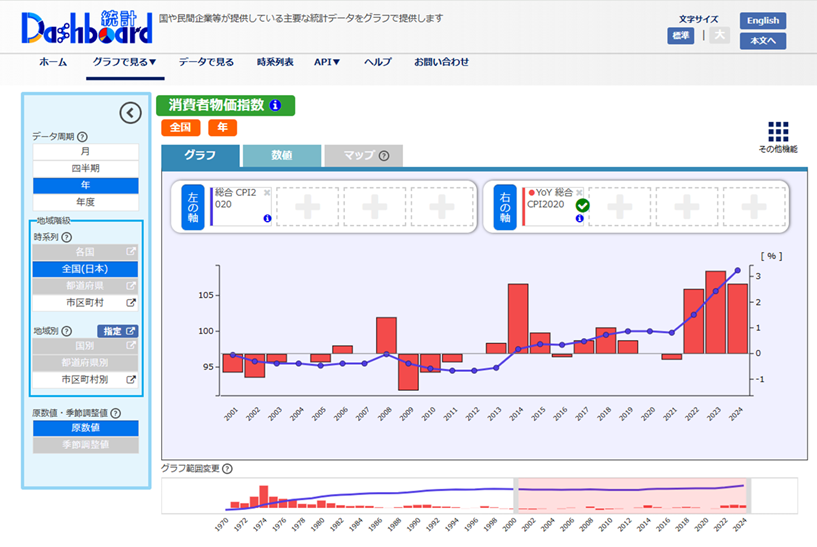Remove 総合 CPI2020 series from left axis
Screen dimensions: 817x547
[x=267, y=191]
